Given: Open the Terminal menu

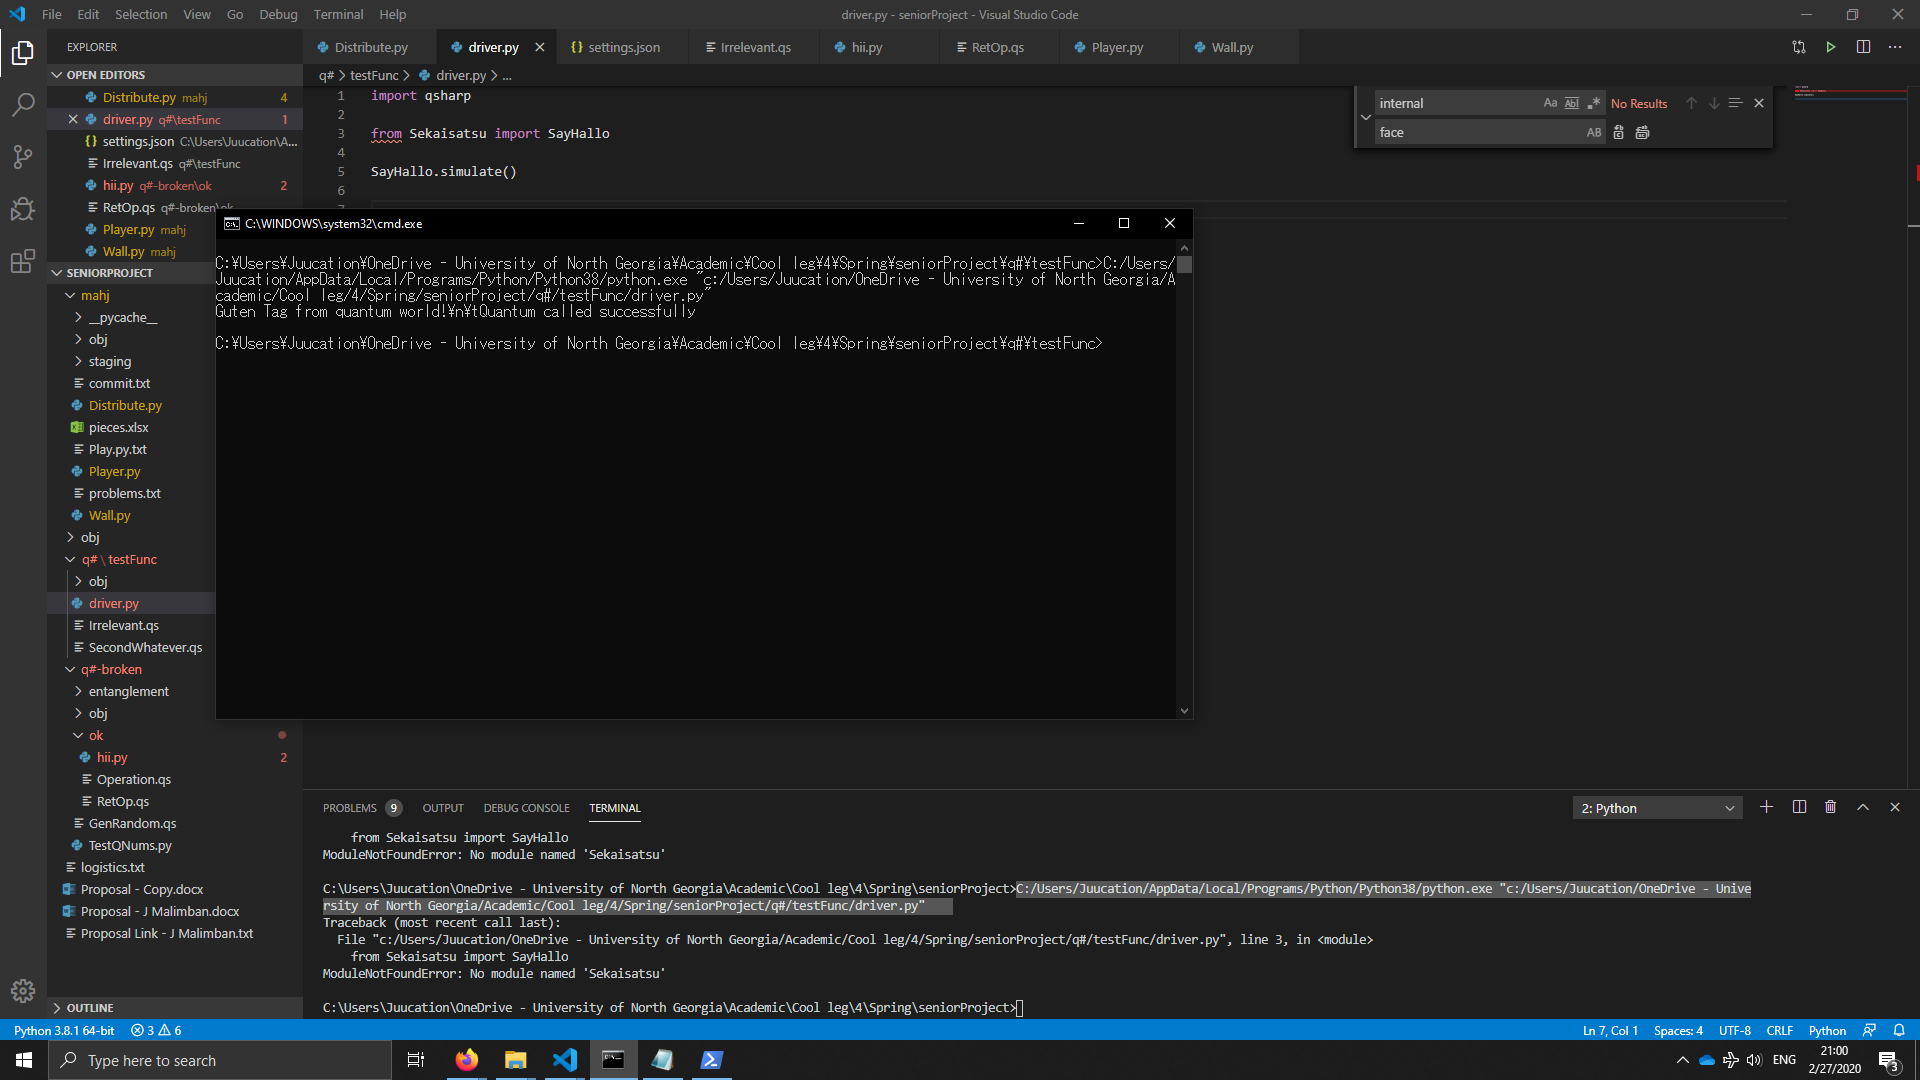Looking at the screenshot, I should click(x=337, y=14).
